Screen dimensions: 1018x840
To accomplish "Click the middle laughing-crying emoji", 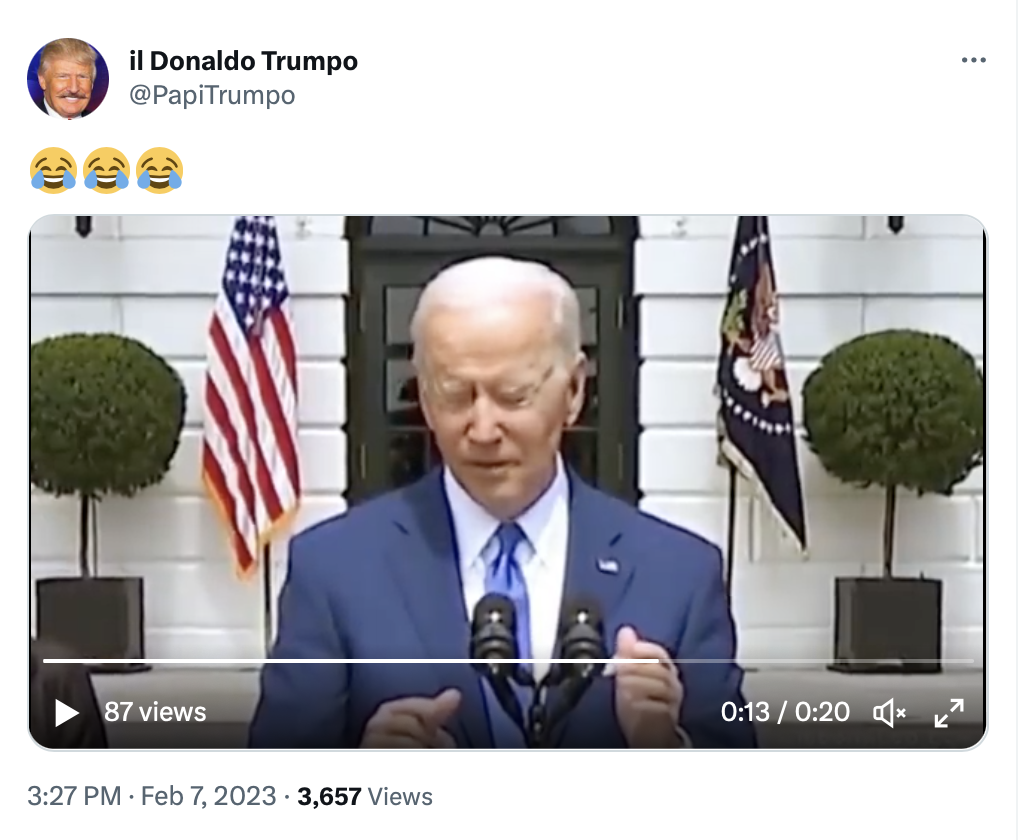I will pyautogui.click(x=106, y=170).
